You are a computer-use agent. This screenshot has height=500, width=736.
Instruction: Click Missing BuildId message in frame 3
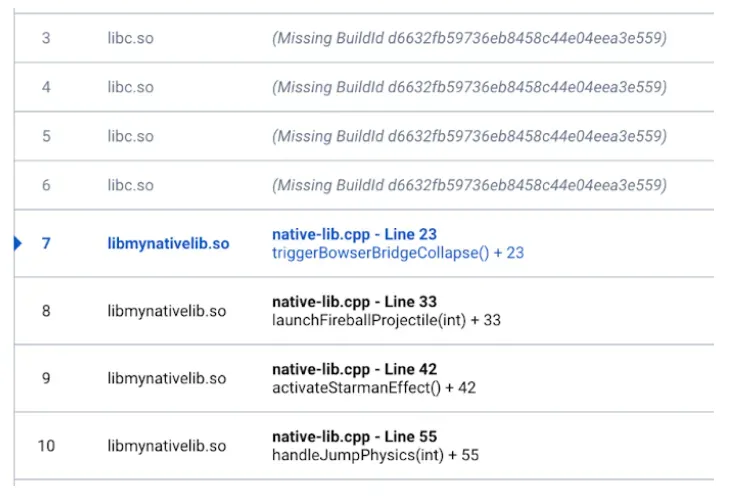(469, 38)
